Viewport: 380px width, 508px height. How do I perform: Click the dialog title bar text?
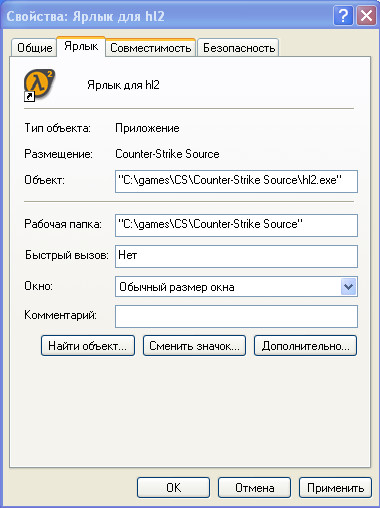85,16
